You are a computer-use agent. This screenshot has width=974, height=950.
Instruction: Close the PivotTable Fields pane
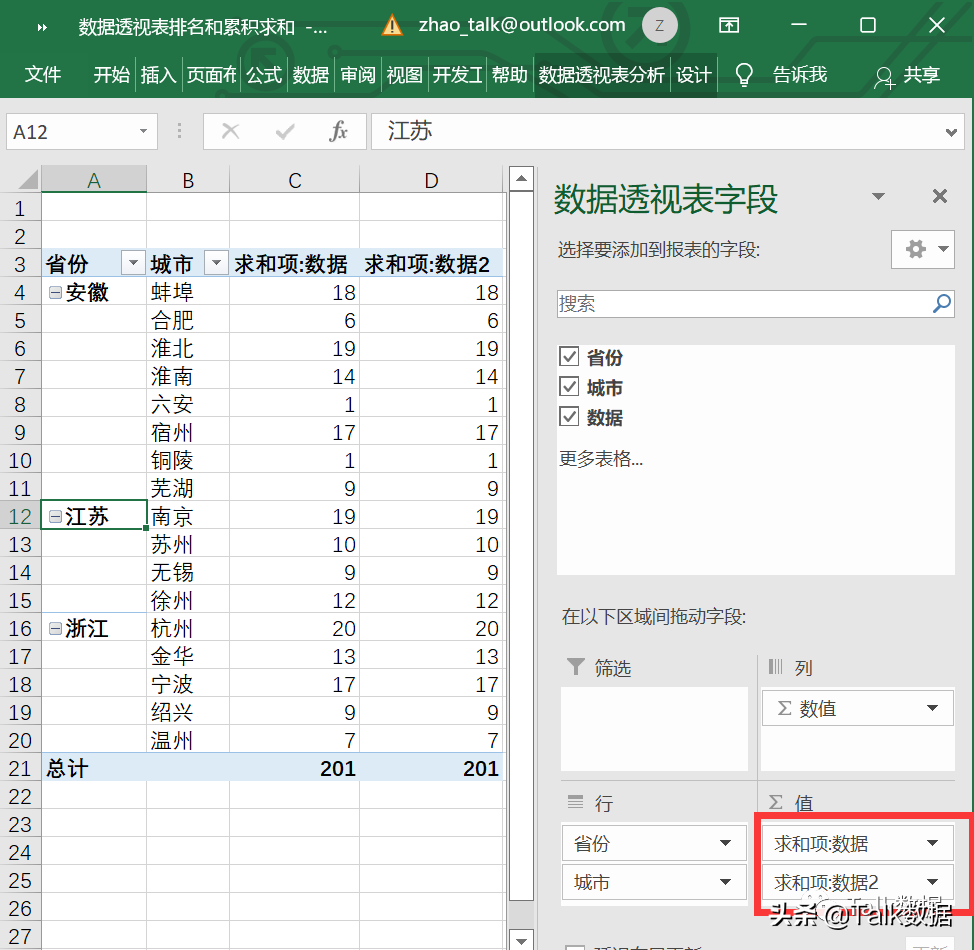point(940,196)
